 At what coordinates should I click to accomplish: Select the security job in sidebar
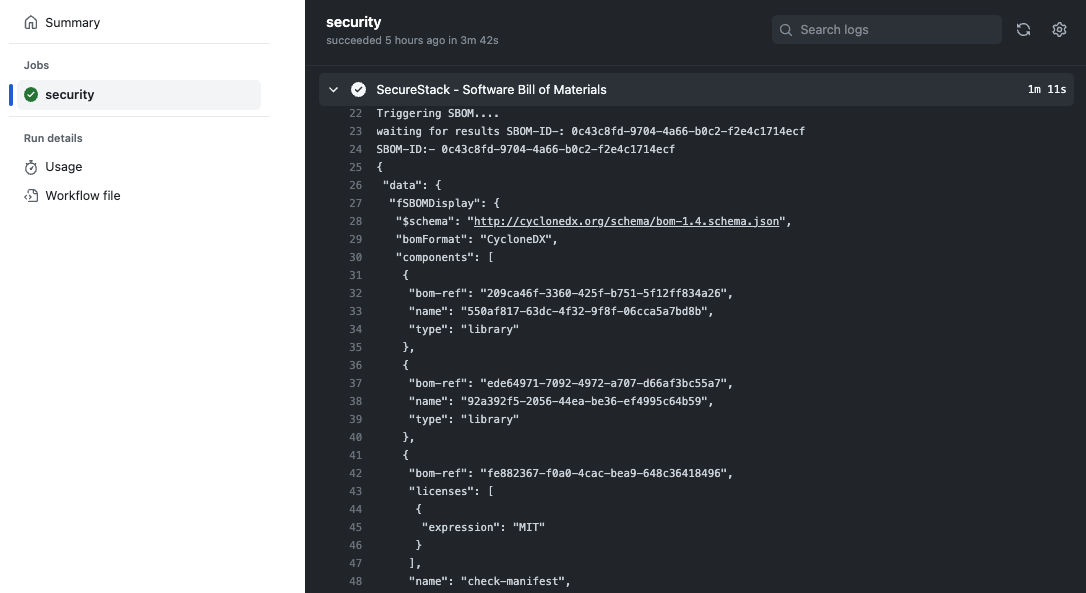click(139, 95)
